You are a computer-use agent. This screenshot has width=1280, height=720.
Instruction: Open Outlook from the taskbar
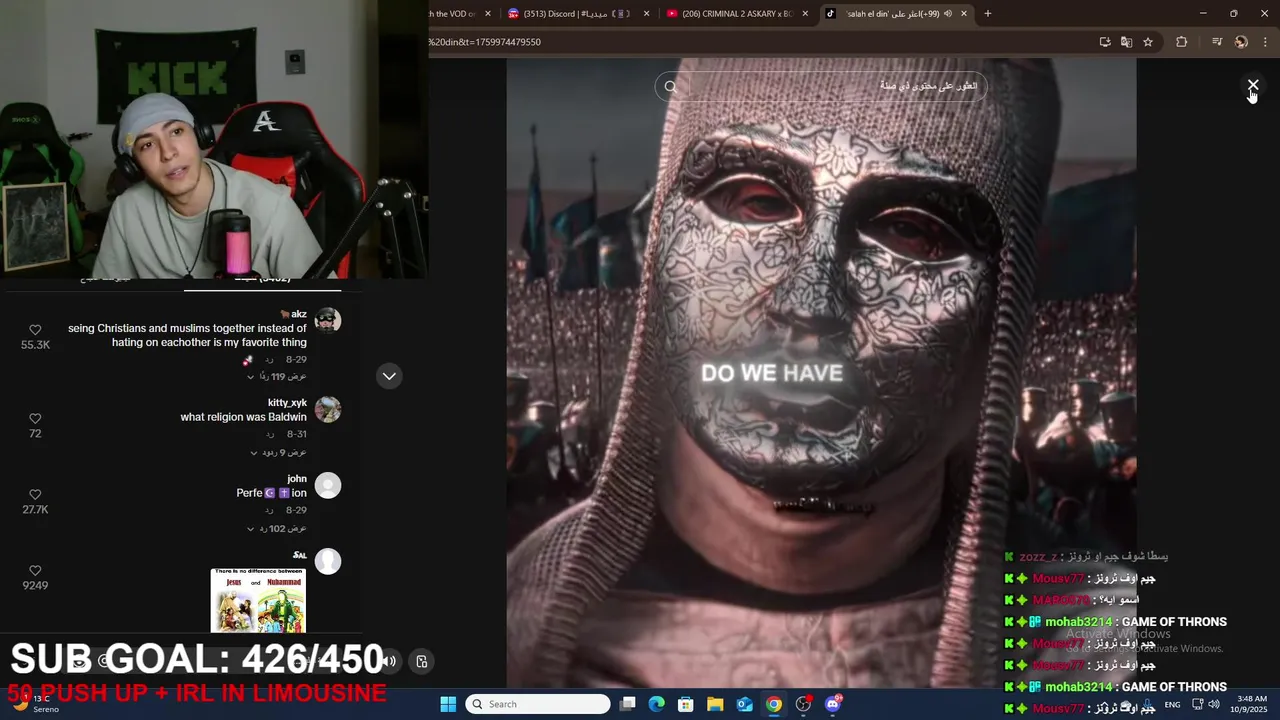click(x=745, y=704)
